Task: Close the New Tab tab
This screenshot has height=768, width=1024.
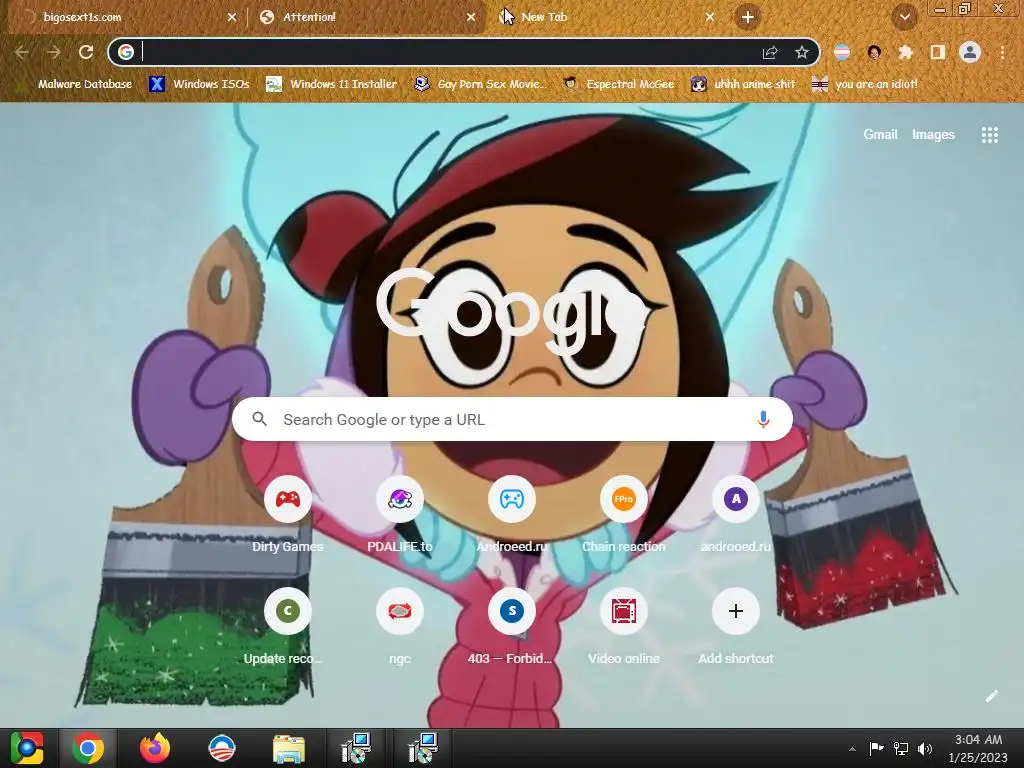Action: tap(710, 17)
